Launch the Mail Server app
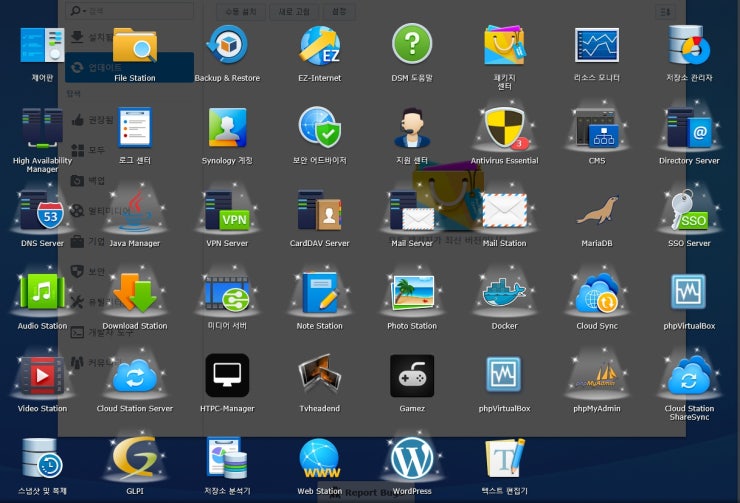The image size is (740, 503). pyautogui.click(x=412, y=210)
